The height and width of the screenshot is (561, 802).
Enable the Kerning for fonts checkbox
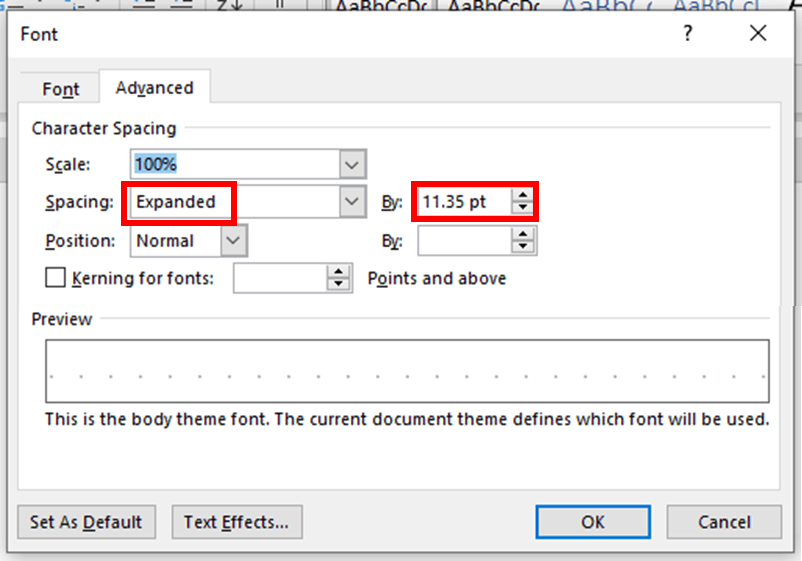click(56, 278)
